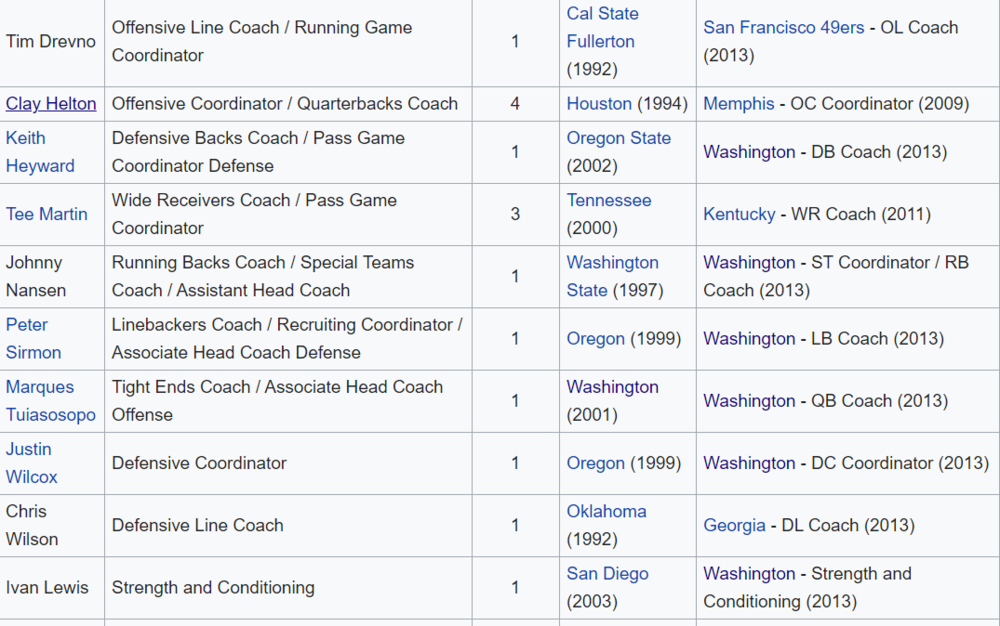Click the Houston alma mater link
Viewport: 1000px width, 626px height.
tap(599, 104)
